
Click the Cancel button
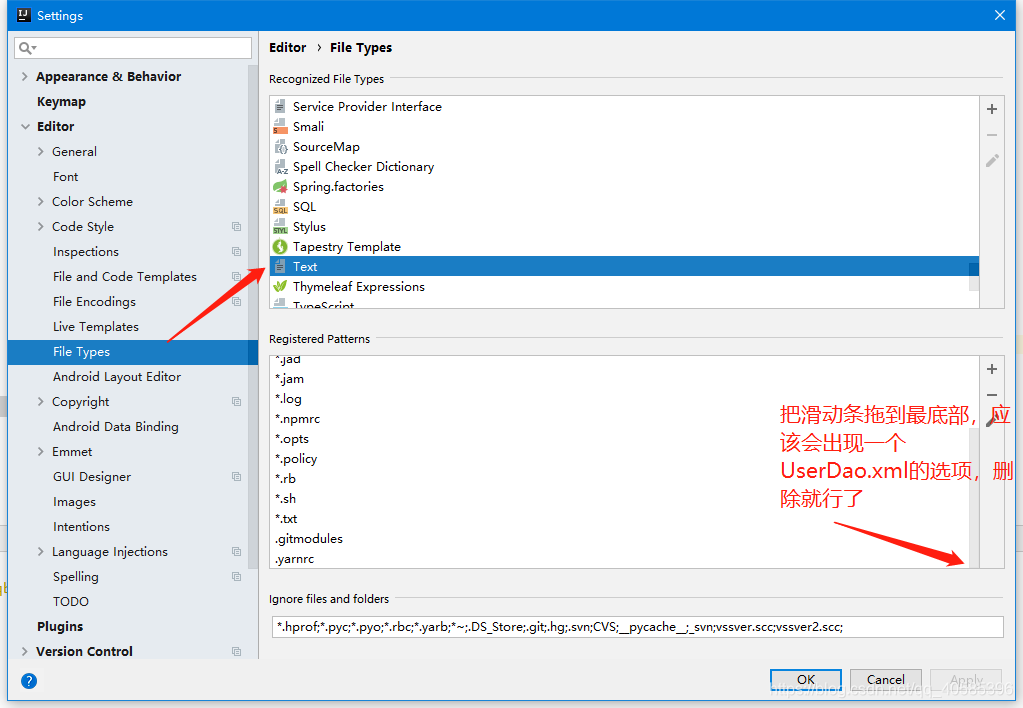(885, 679)
